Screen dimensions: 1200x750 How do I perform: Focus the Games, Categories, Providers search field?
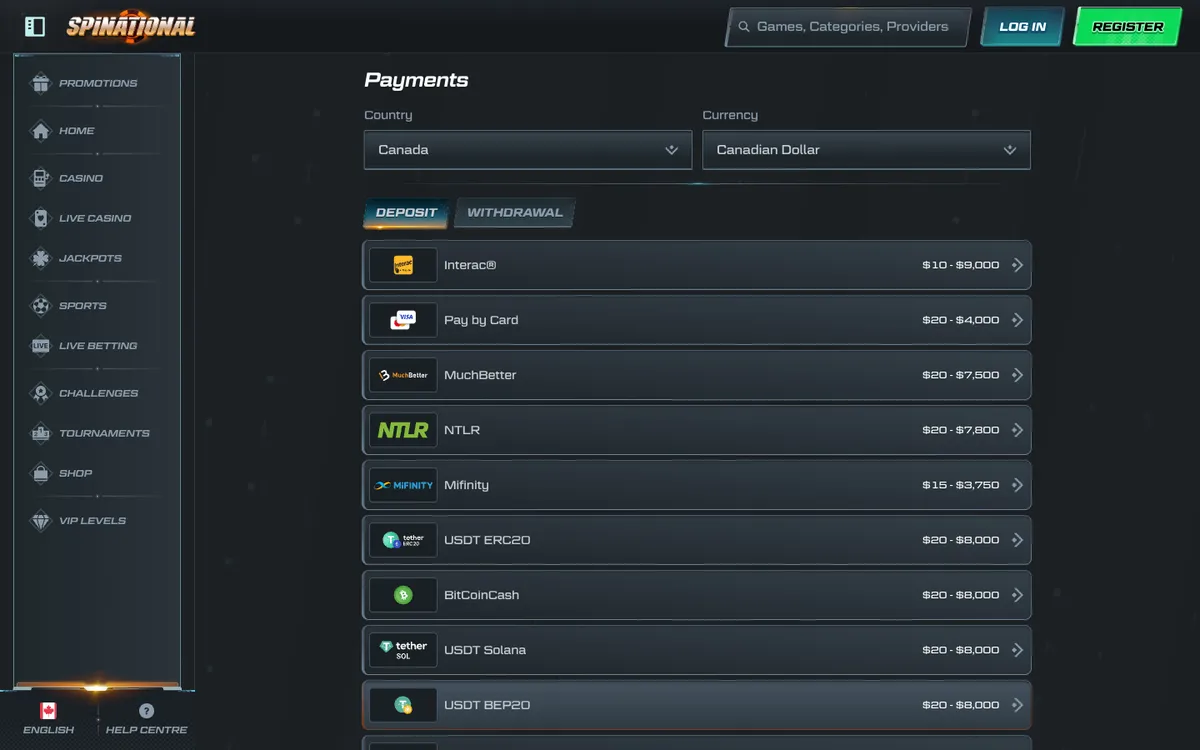pos(848,27)
